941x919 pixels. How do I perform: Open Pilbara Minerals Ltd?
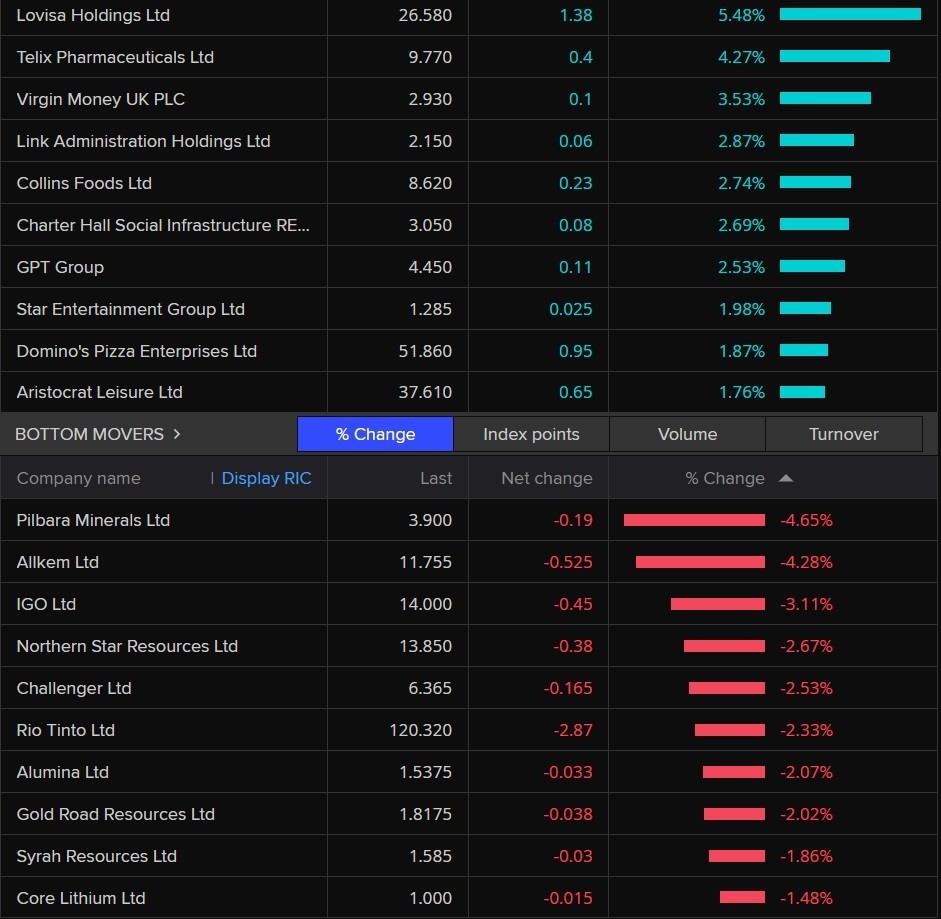pyautogui.click(x=93, y=520)
